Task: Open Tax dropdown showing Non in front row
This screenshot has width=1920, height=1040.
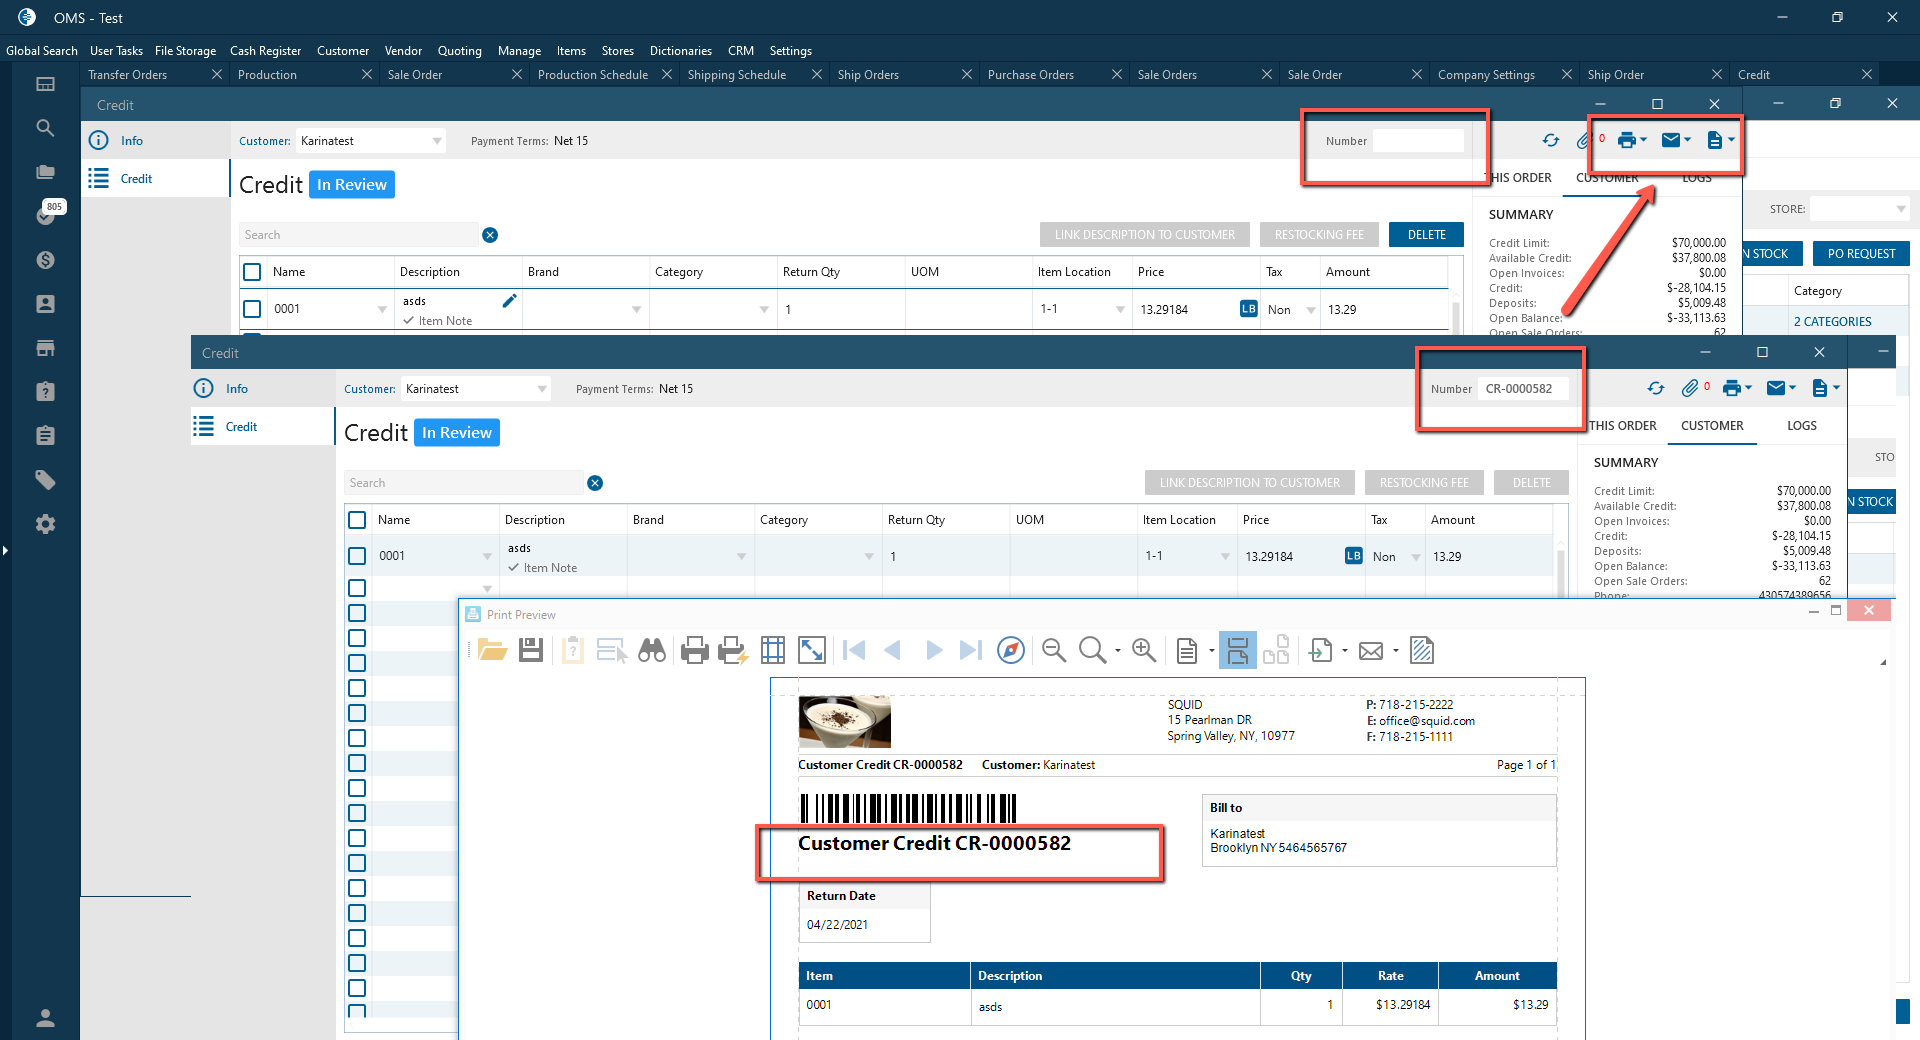Action: click(1416, 557)
